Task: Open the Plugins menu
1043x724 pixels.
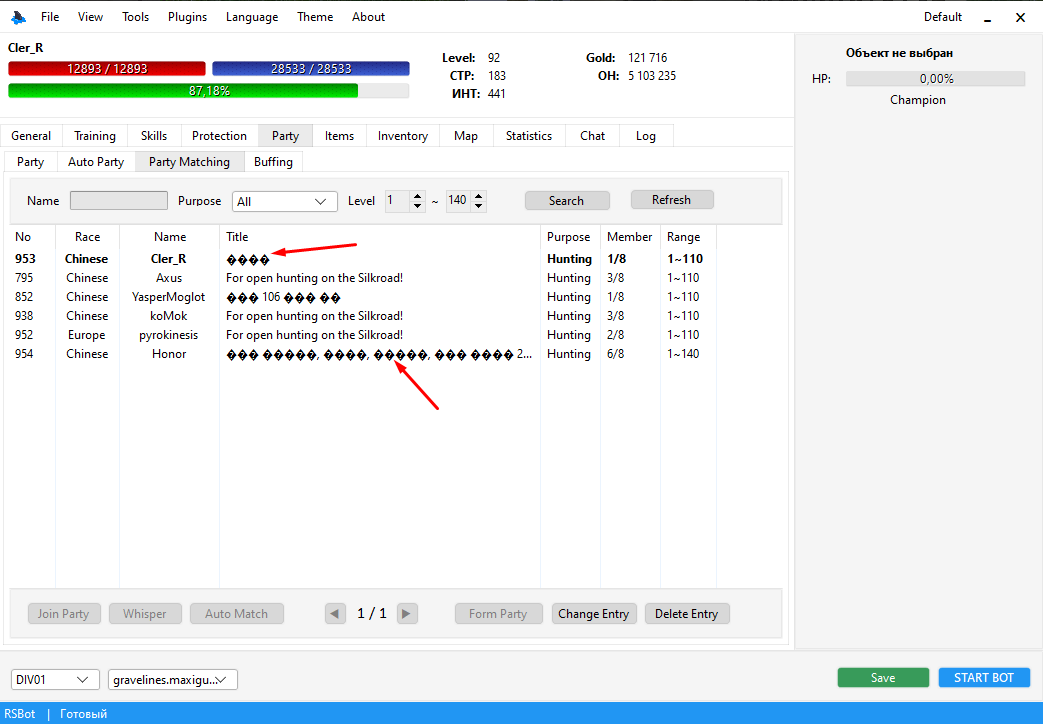Action: [187, 16]
